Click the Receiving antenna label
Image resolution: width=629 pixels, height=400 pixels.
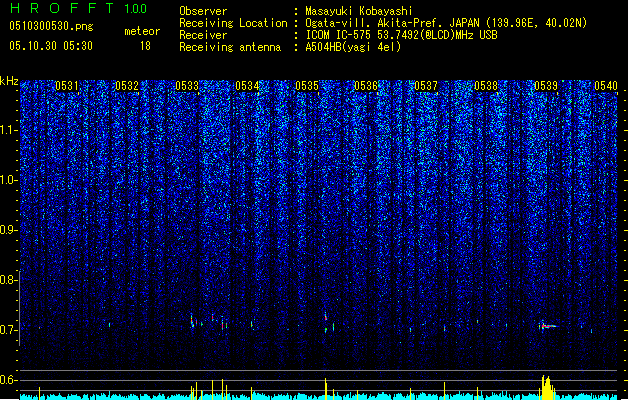coord(230,47)
